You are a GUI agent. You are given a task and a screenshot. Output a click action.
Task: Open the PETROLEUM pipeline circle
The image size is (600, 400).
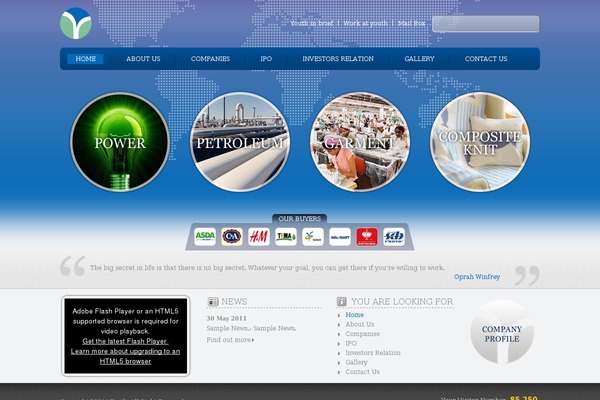[240, 142]
